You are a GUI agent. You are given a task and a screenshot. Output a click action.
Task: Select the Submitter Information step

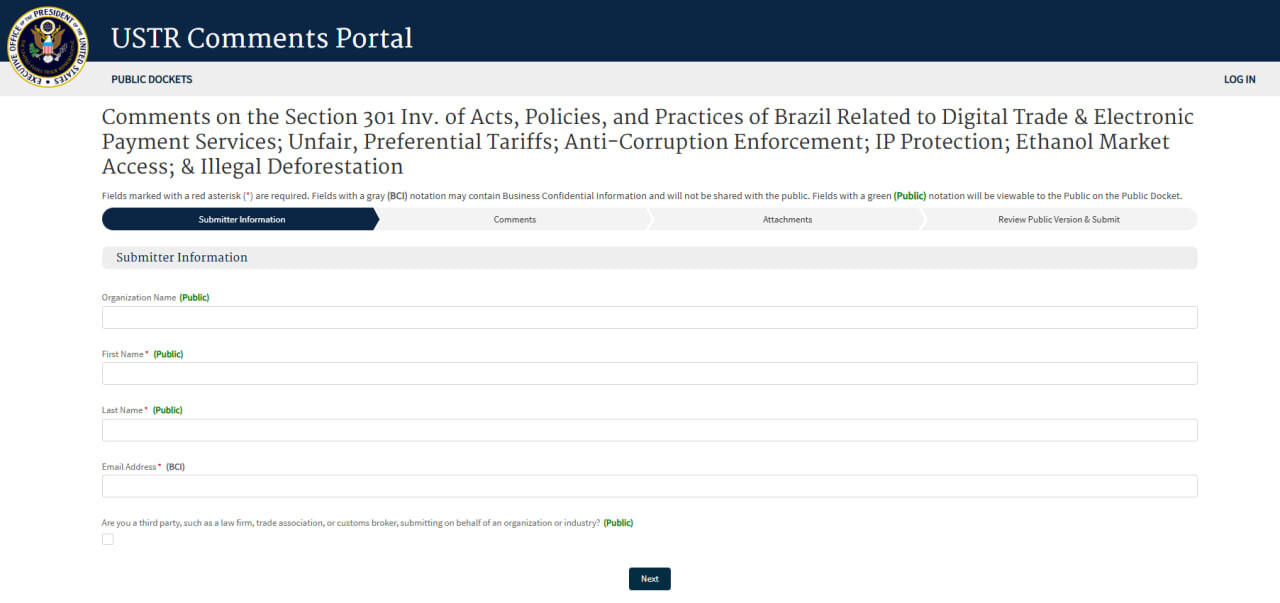pos(241,219)
